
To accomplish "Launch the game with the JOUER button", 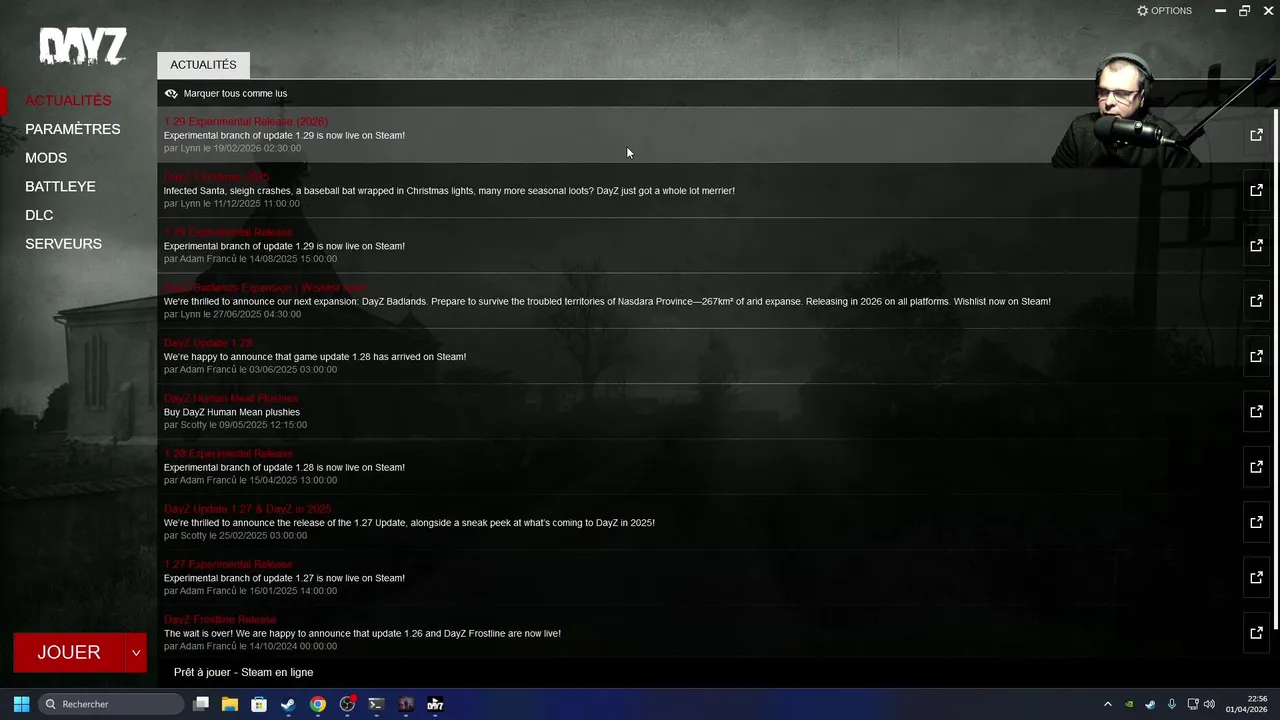I will [x=69, y=653].
